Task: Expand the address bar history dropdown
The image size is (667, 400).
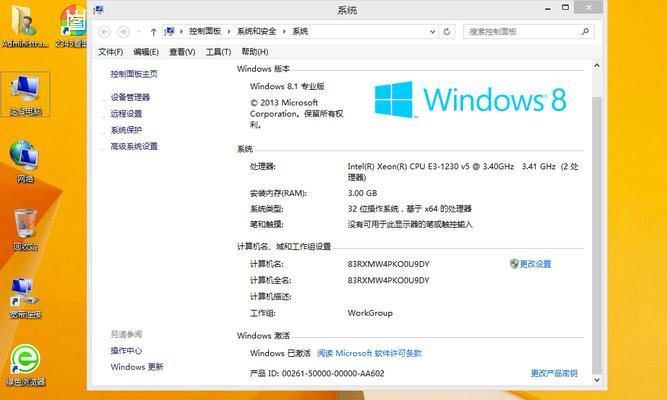Action: 432,31
